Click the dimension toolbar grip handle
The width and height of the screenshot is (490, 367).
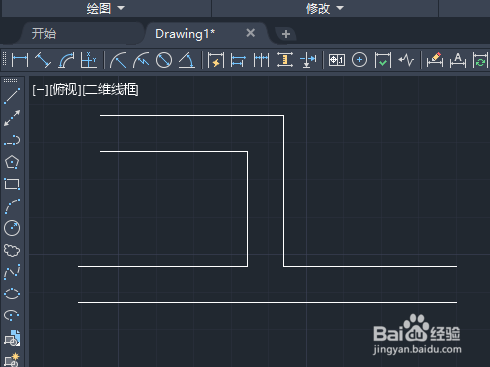[x=5, y=60]
